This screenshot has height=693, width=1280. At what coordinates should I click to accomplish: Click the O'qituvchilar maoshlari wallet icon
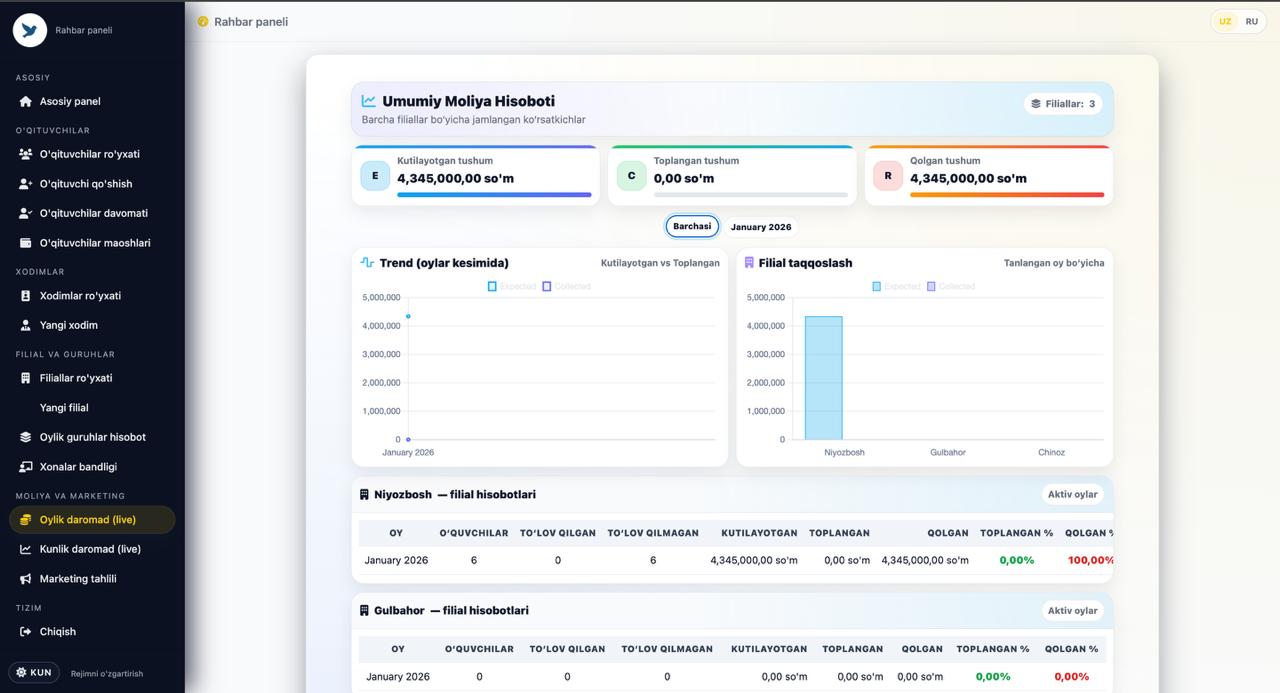(26, 243)
